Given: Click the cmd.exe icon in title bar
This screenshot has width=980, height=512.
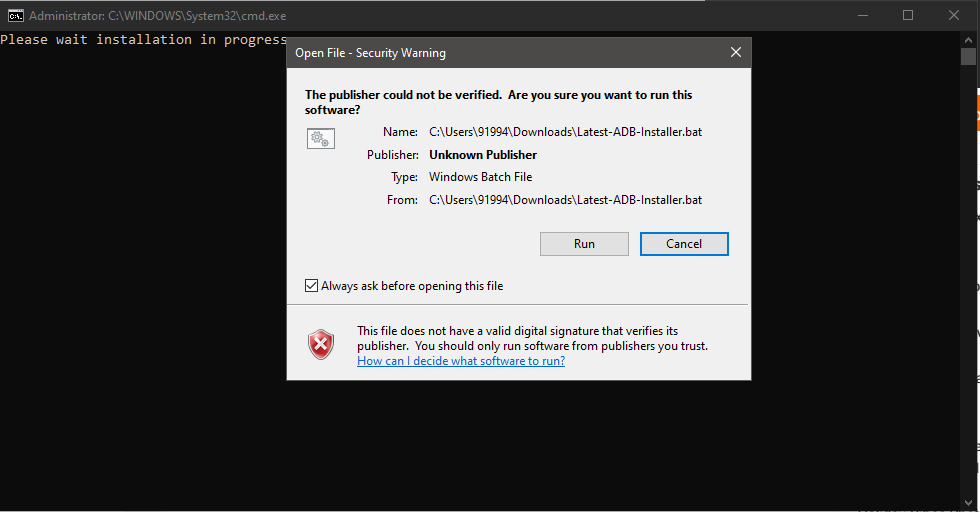Looking at the screenshot, I should pyautogui.click(x=16, y=16).
